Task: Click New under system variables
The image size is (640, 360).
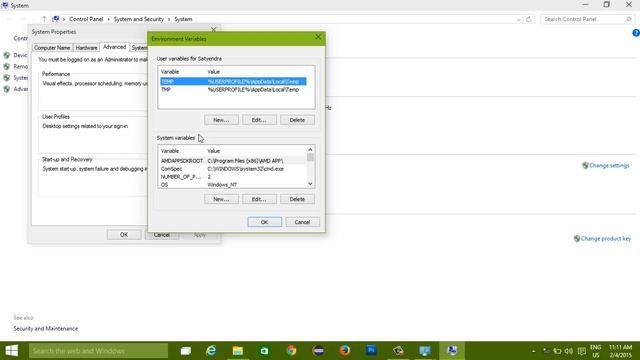Action: tap(221, 199)
